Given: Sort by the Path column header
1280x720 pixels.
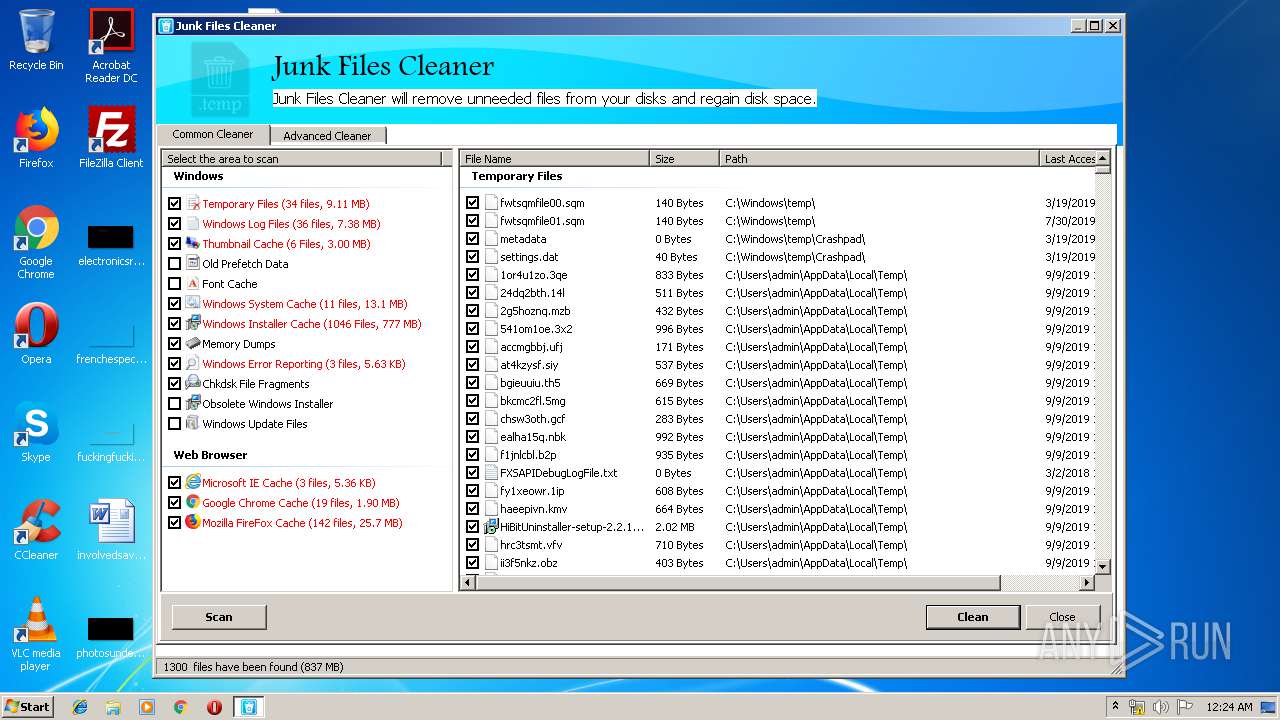Looking at the screenshot, I should tap(879, 159).
